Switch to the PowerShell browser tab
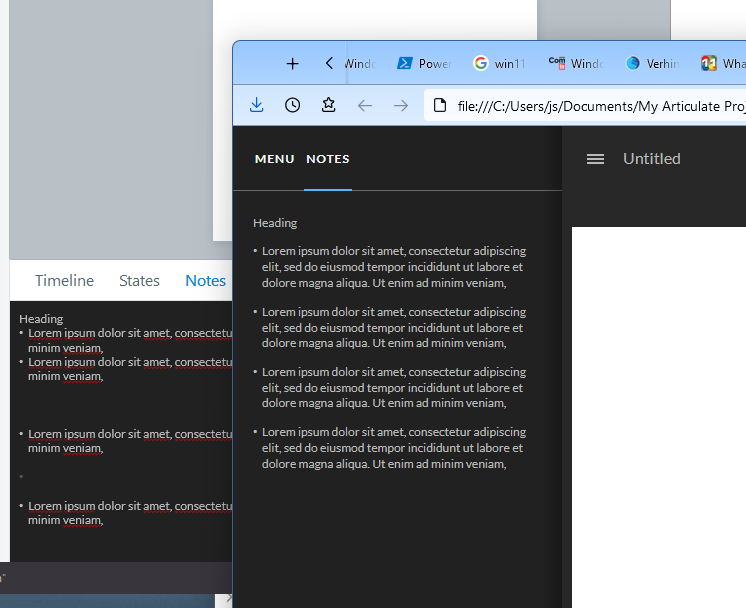 tap(424, 63)
